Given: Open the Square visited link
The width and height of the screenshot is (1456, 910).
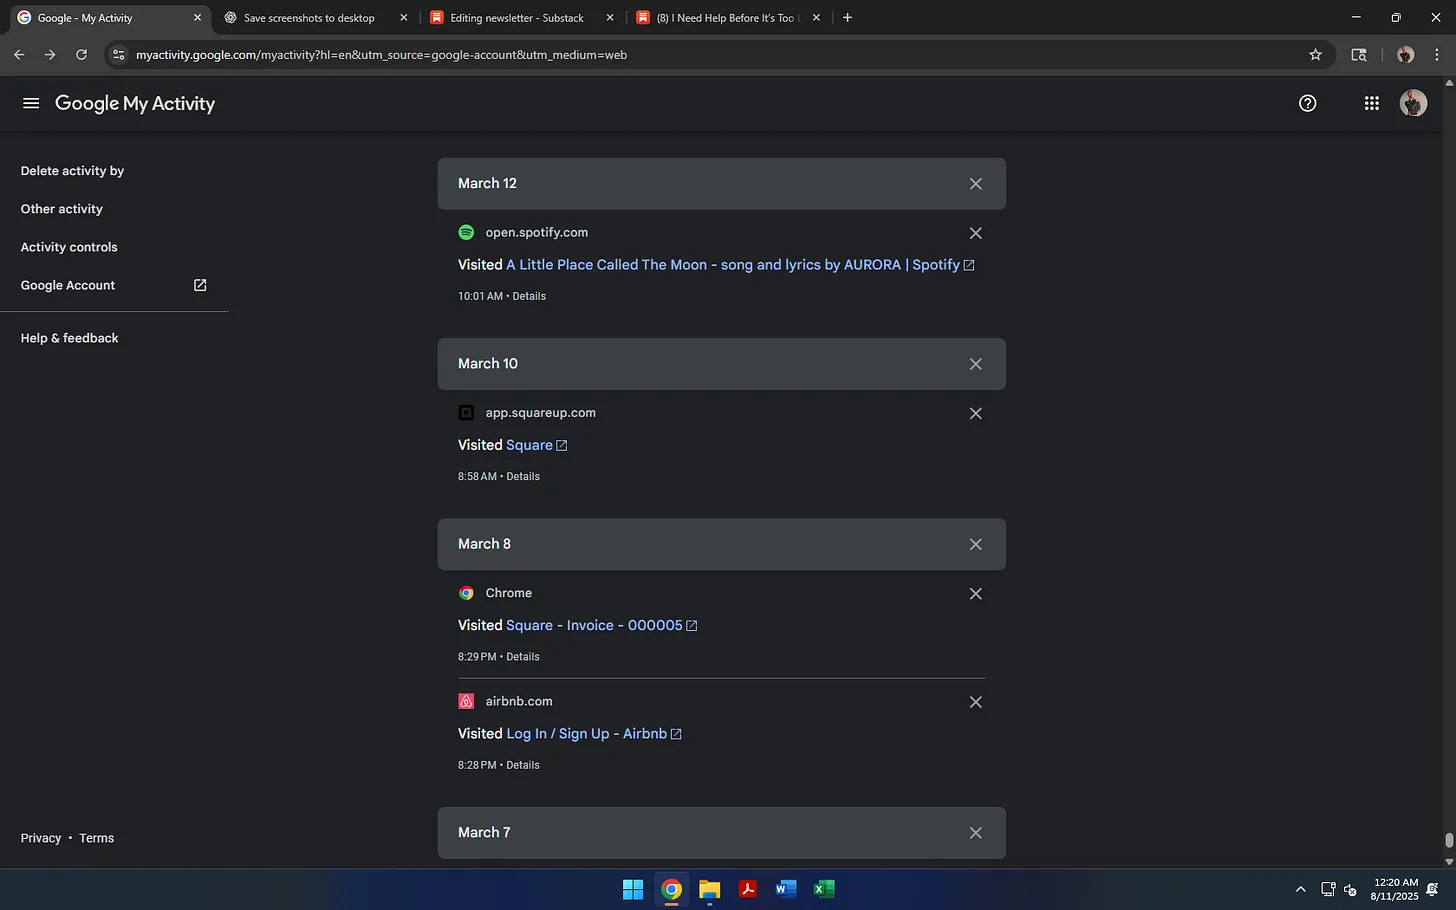Looking at the screenshot, I should click(x=536, y=445).
